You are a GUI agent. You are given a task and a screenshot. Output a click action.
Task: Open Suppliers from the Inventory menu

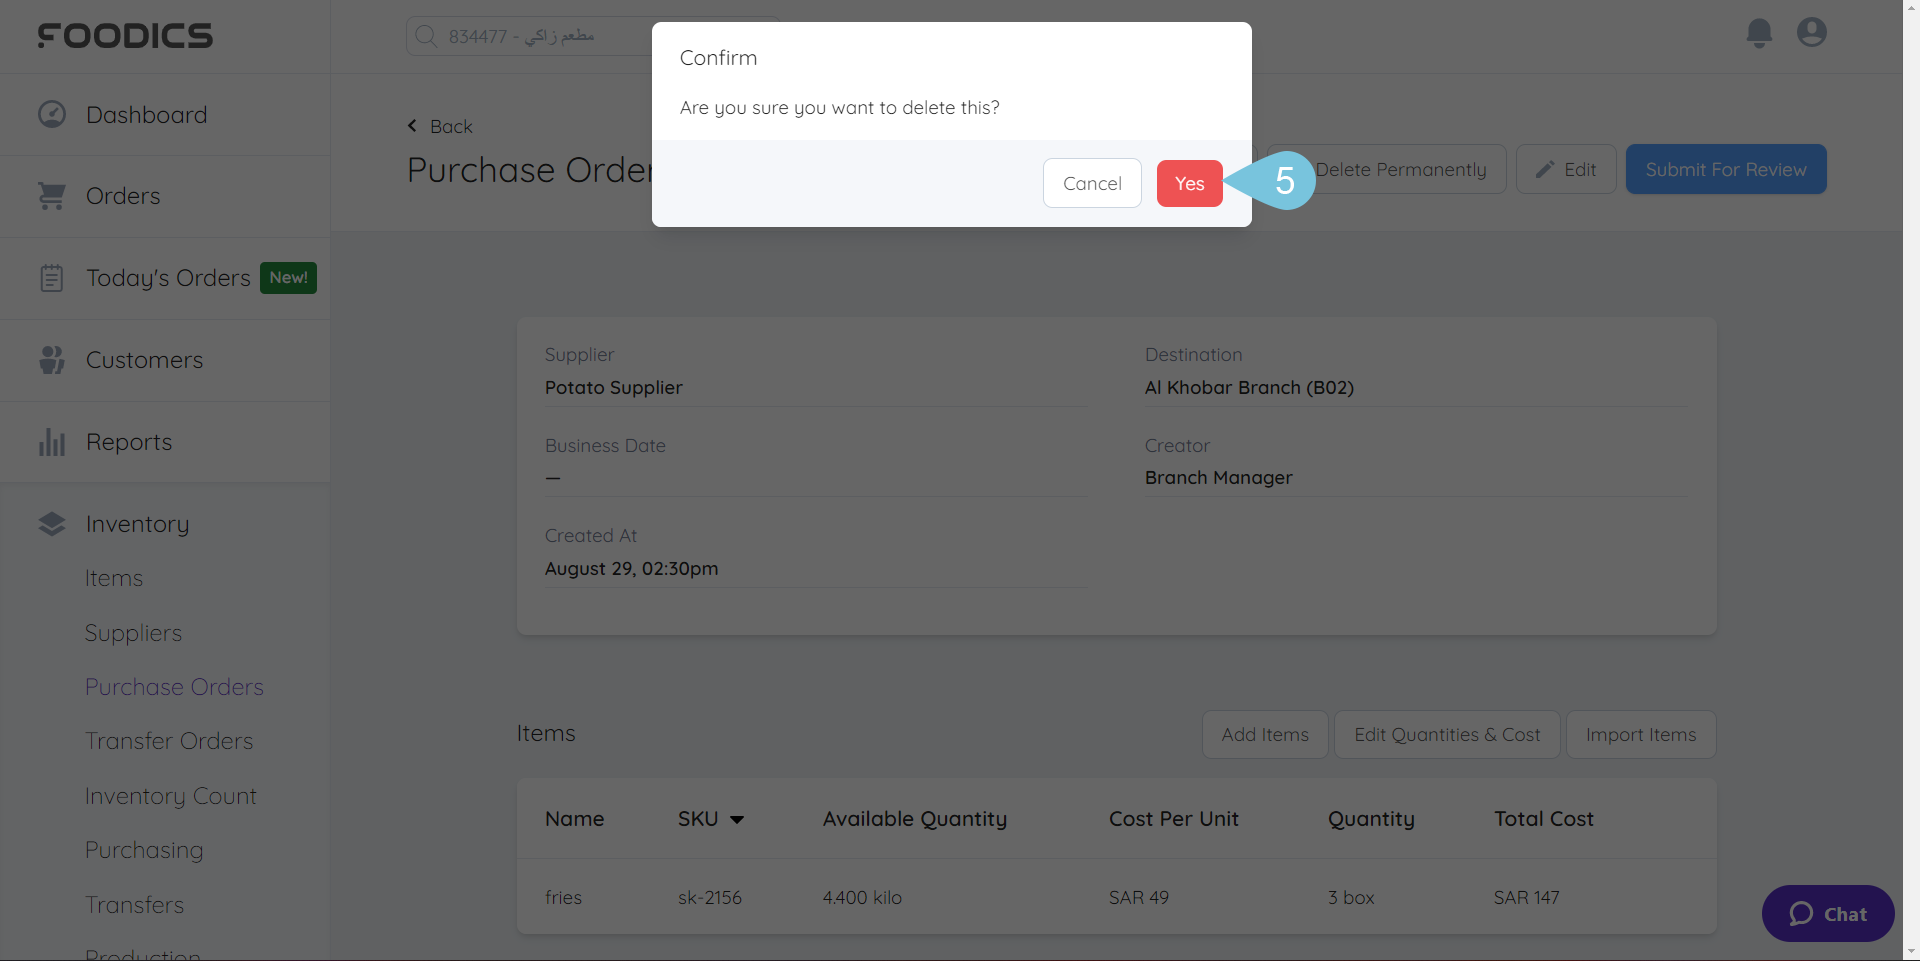(133, 632)
